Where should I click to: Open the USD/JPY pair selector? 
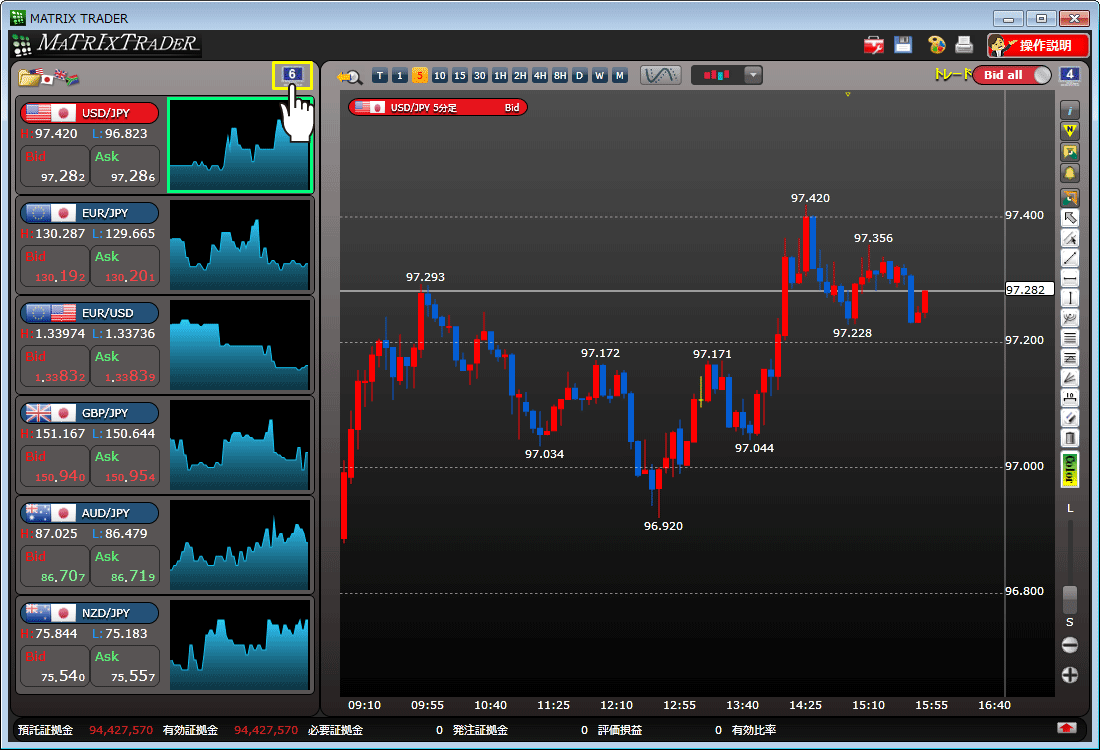click(90, 113)
